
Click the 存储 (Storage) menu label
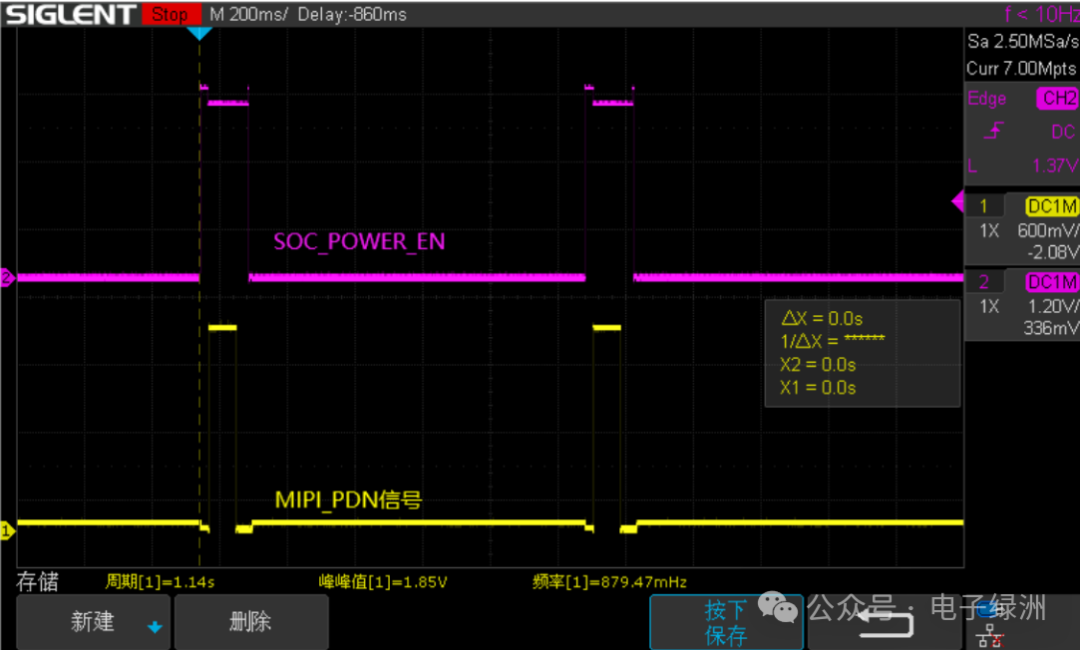[x=37, y=582]
